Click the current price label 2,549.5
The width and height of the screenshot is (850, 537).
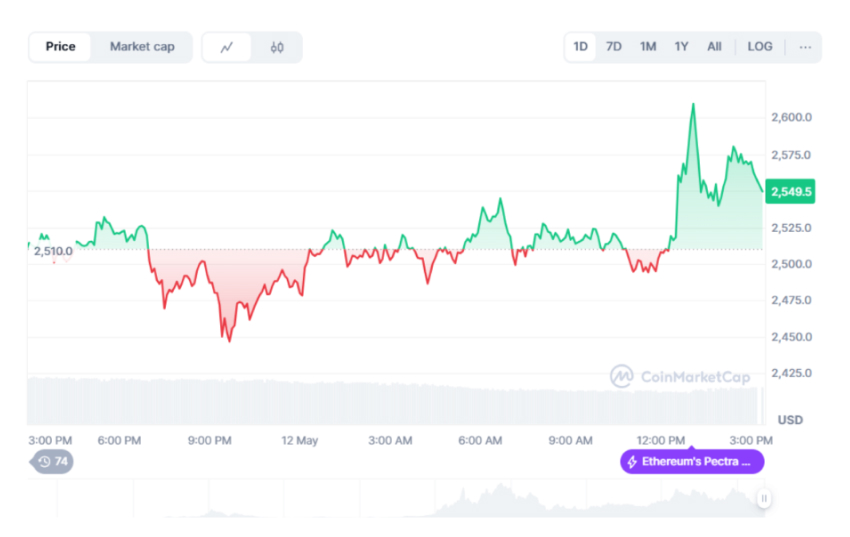pyautogui.click(x=790, y=191)
